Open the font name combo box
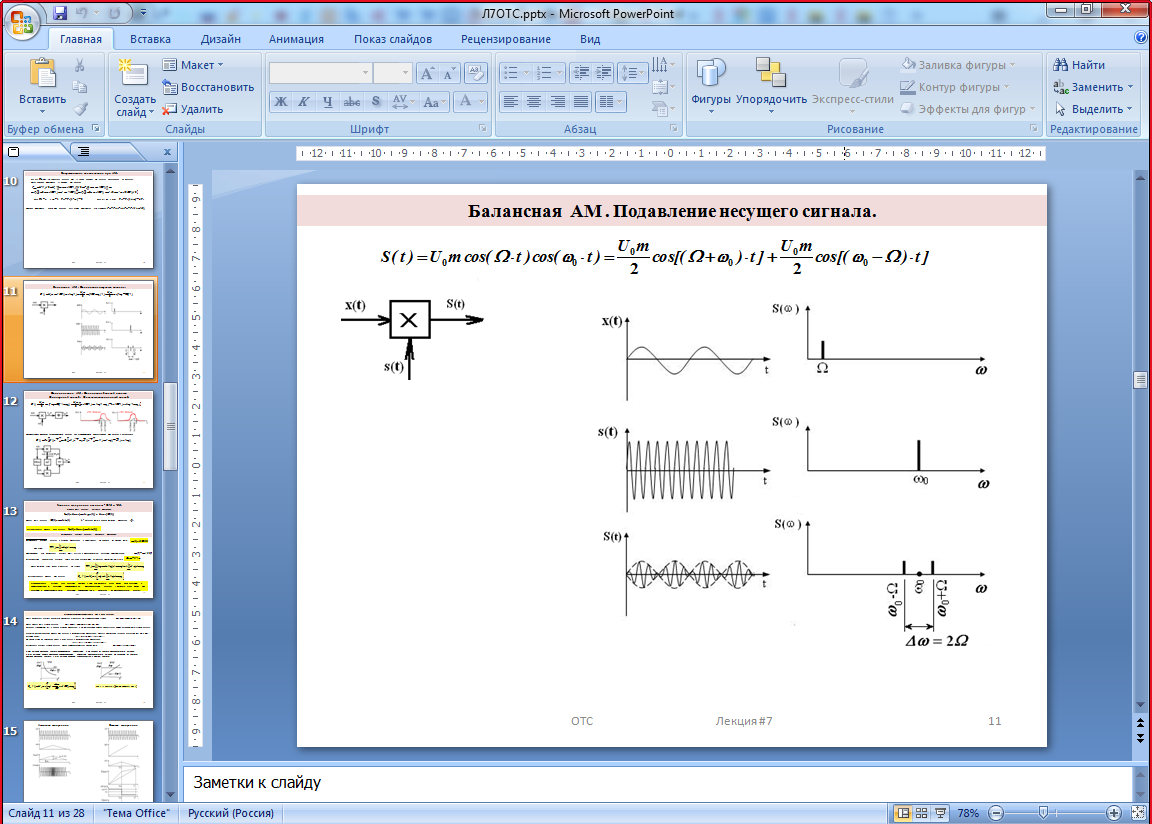 tap(320, 73)
